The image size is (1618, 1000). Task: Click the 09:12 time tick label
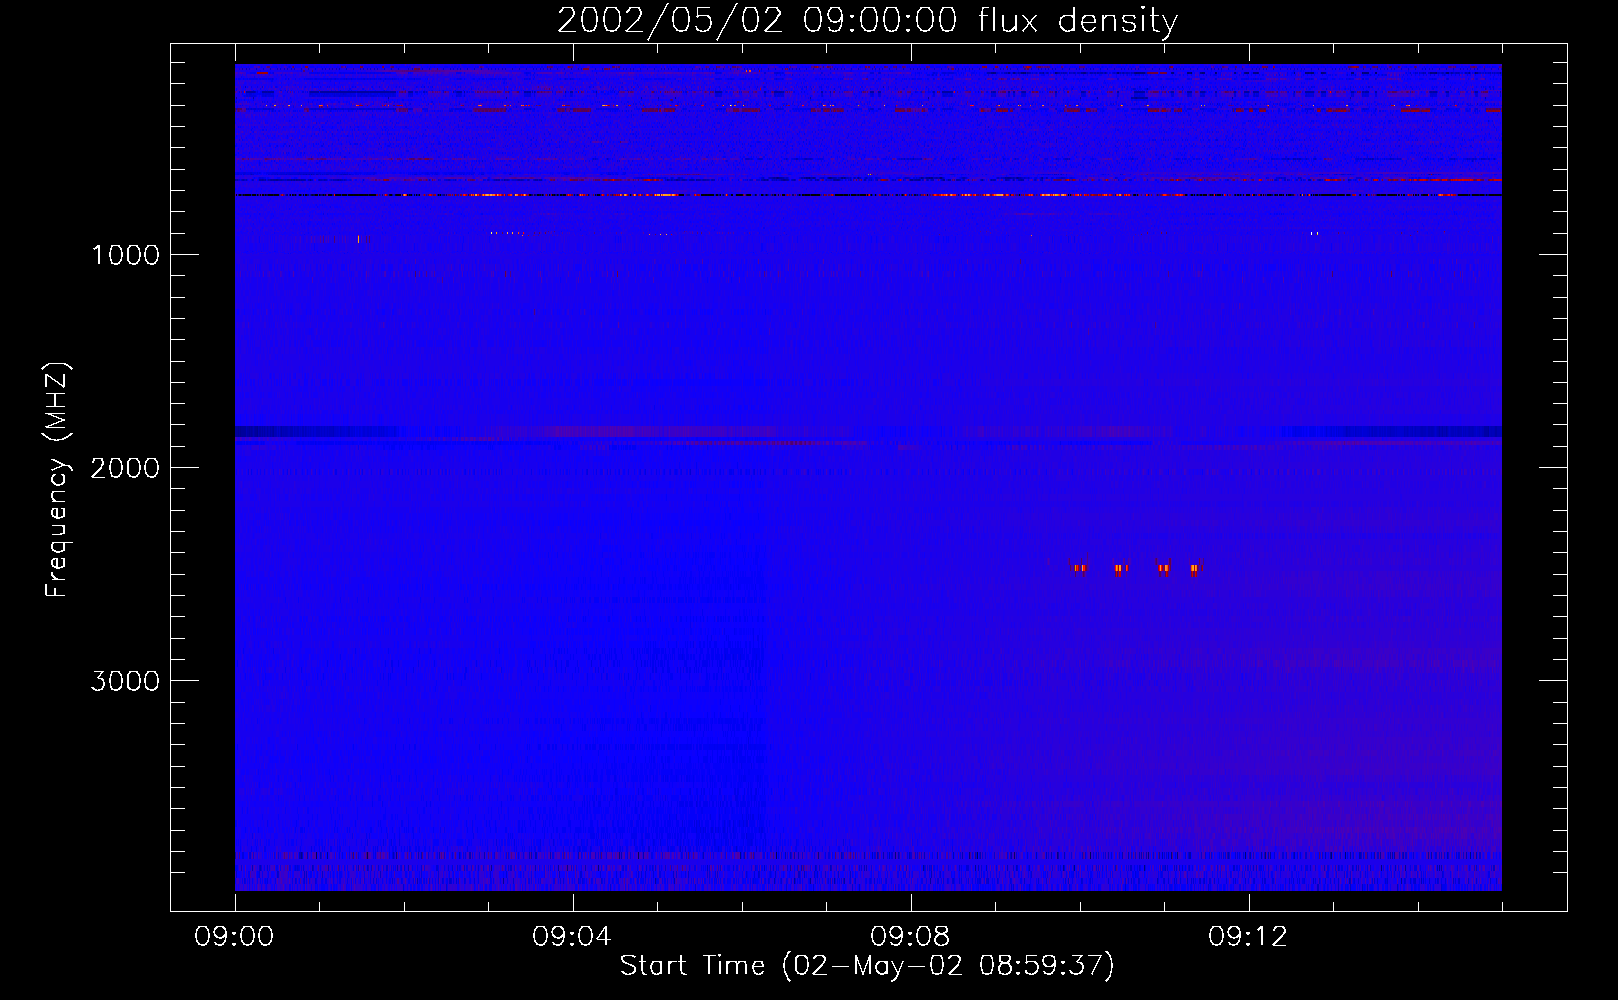click(1248, 937)
